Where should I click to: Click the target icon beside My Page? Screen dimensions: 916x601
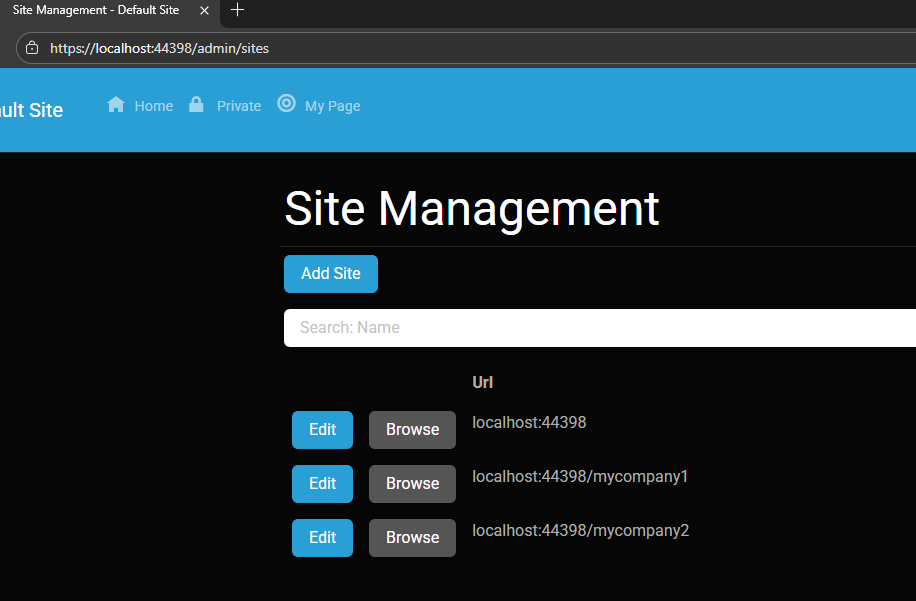click(x=286, y=103)
